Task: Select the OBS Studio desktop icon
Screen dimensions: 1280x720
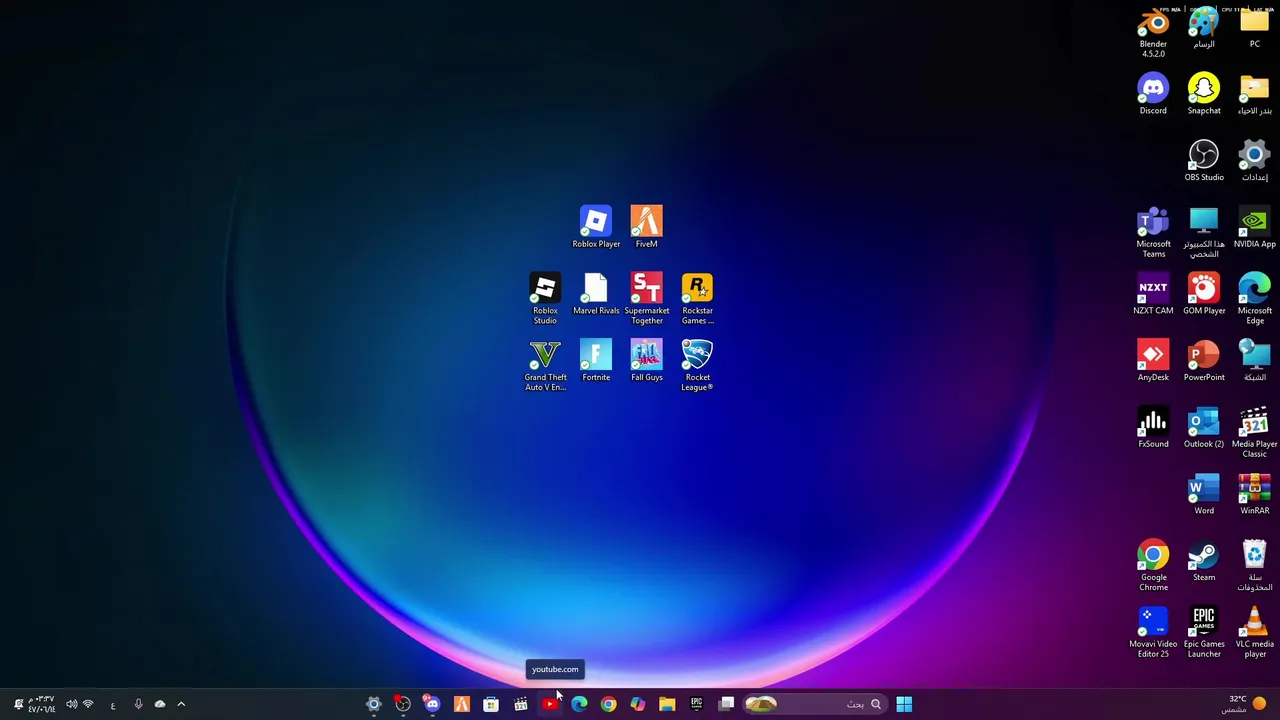Action: (1204, 160)
